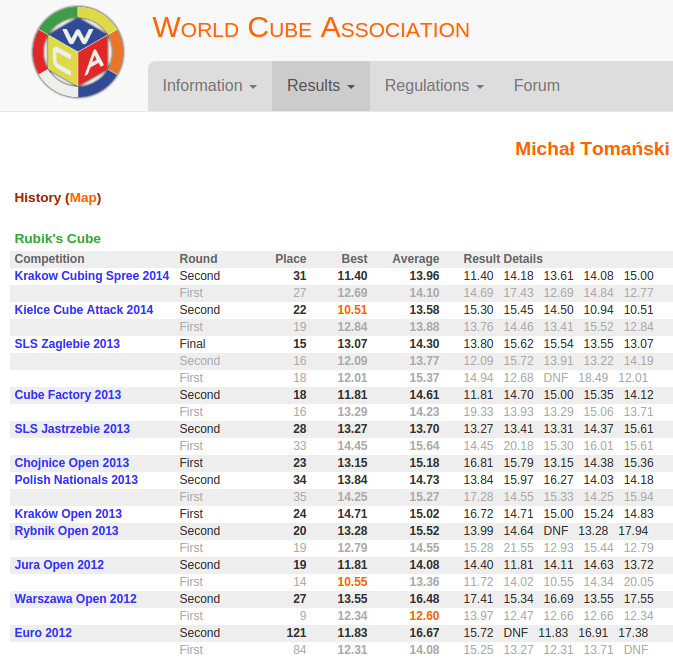Click the Place column header
673x659 pixels.
coord(291,259)
